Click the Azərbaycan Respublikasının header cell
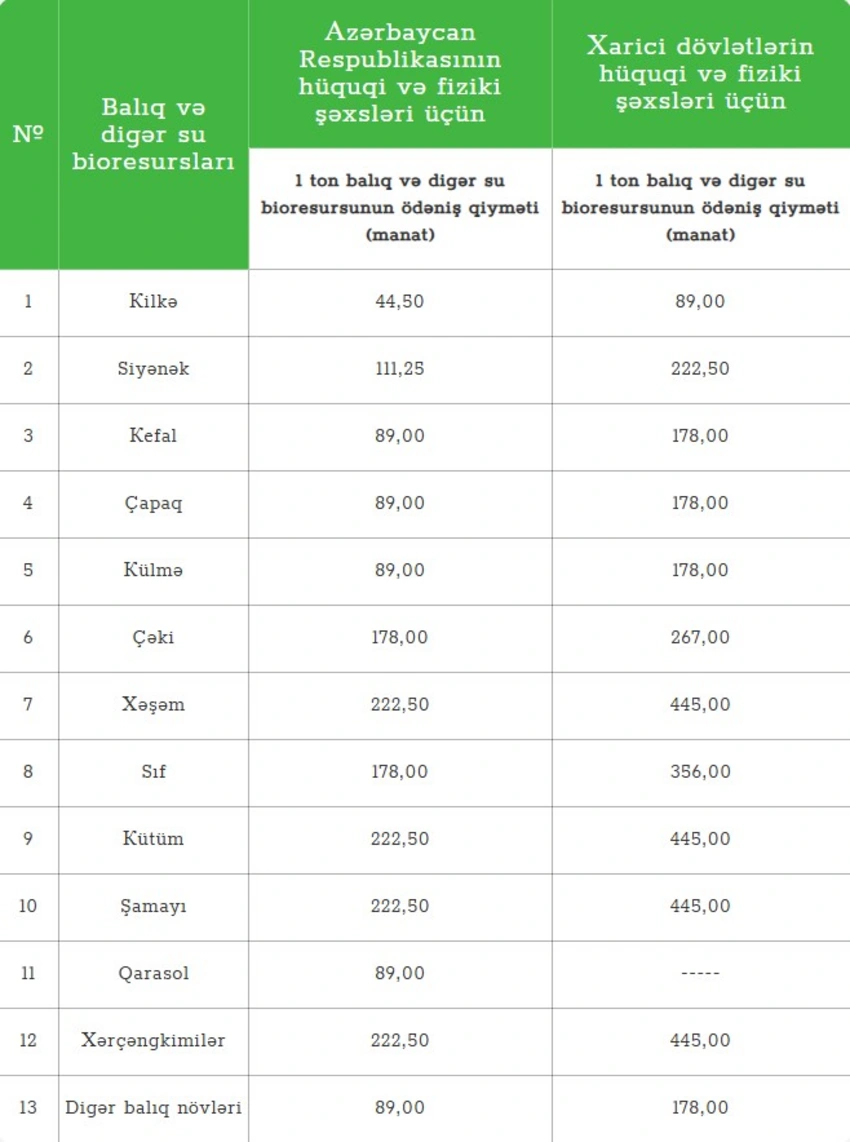850x1142 pixels. 400,72
